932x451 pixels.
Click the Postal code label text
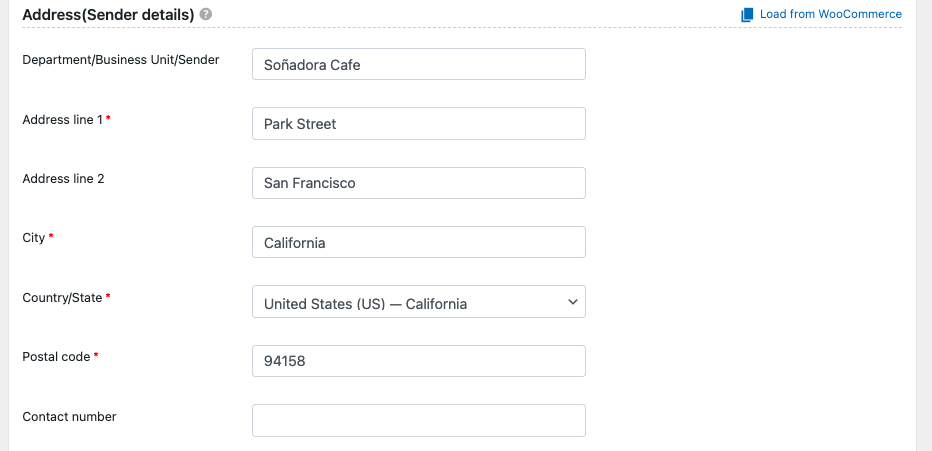click(x=56, y=357)
